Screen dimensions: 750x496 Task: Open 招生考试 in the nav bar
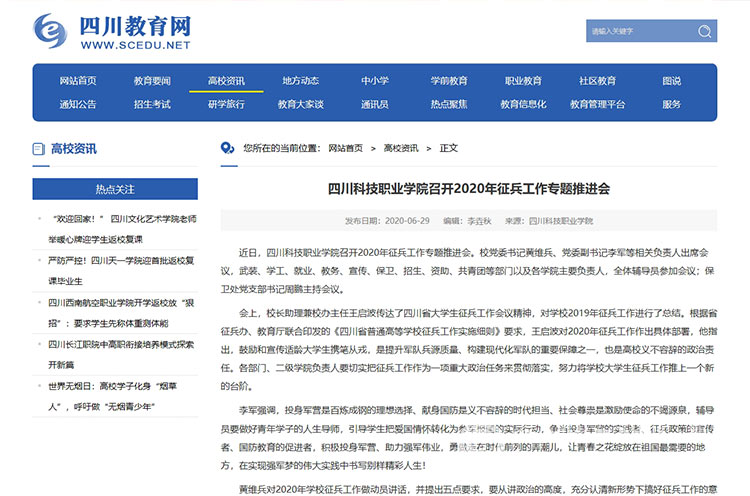point(152,104)
